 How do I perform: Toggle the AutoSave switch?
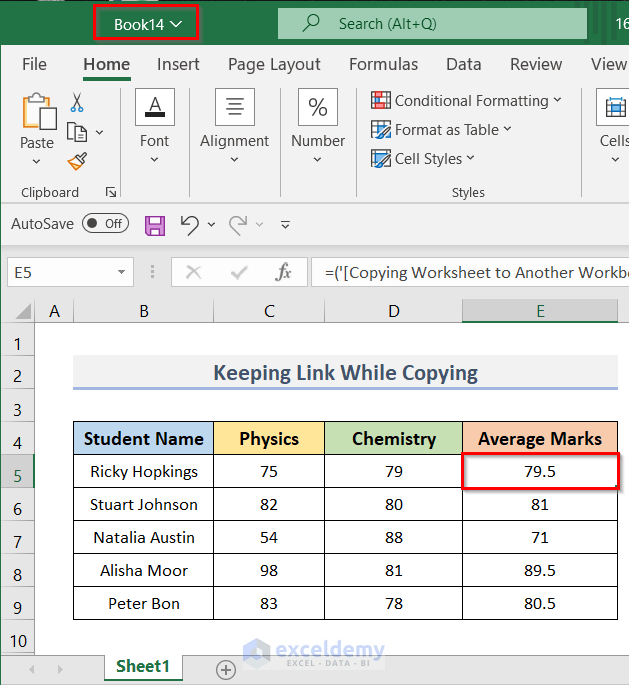click(105, 224)
